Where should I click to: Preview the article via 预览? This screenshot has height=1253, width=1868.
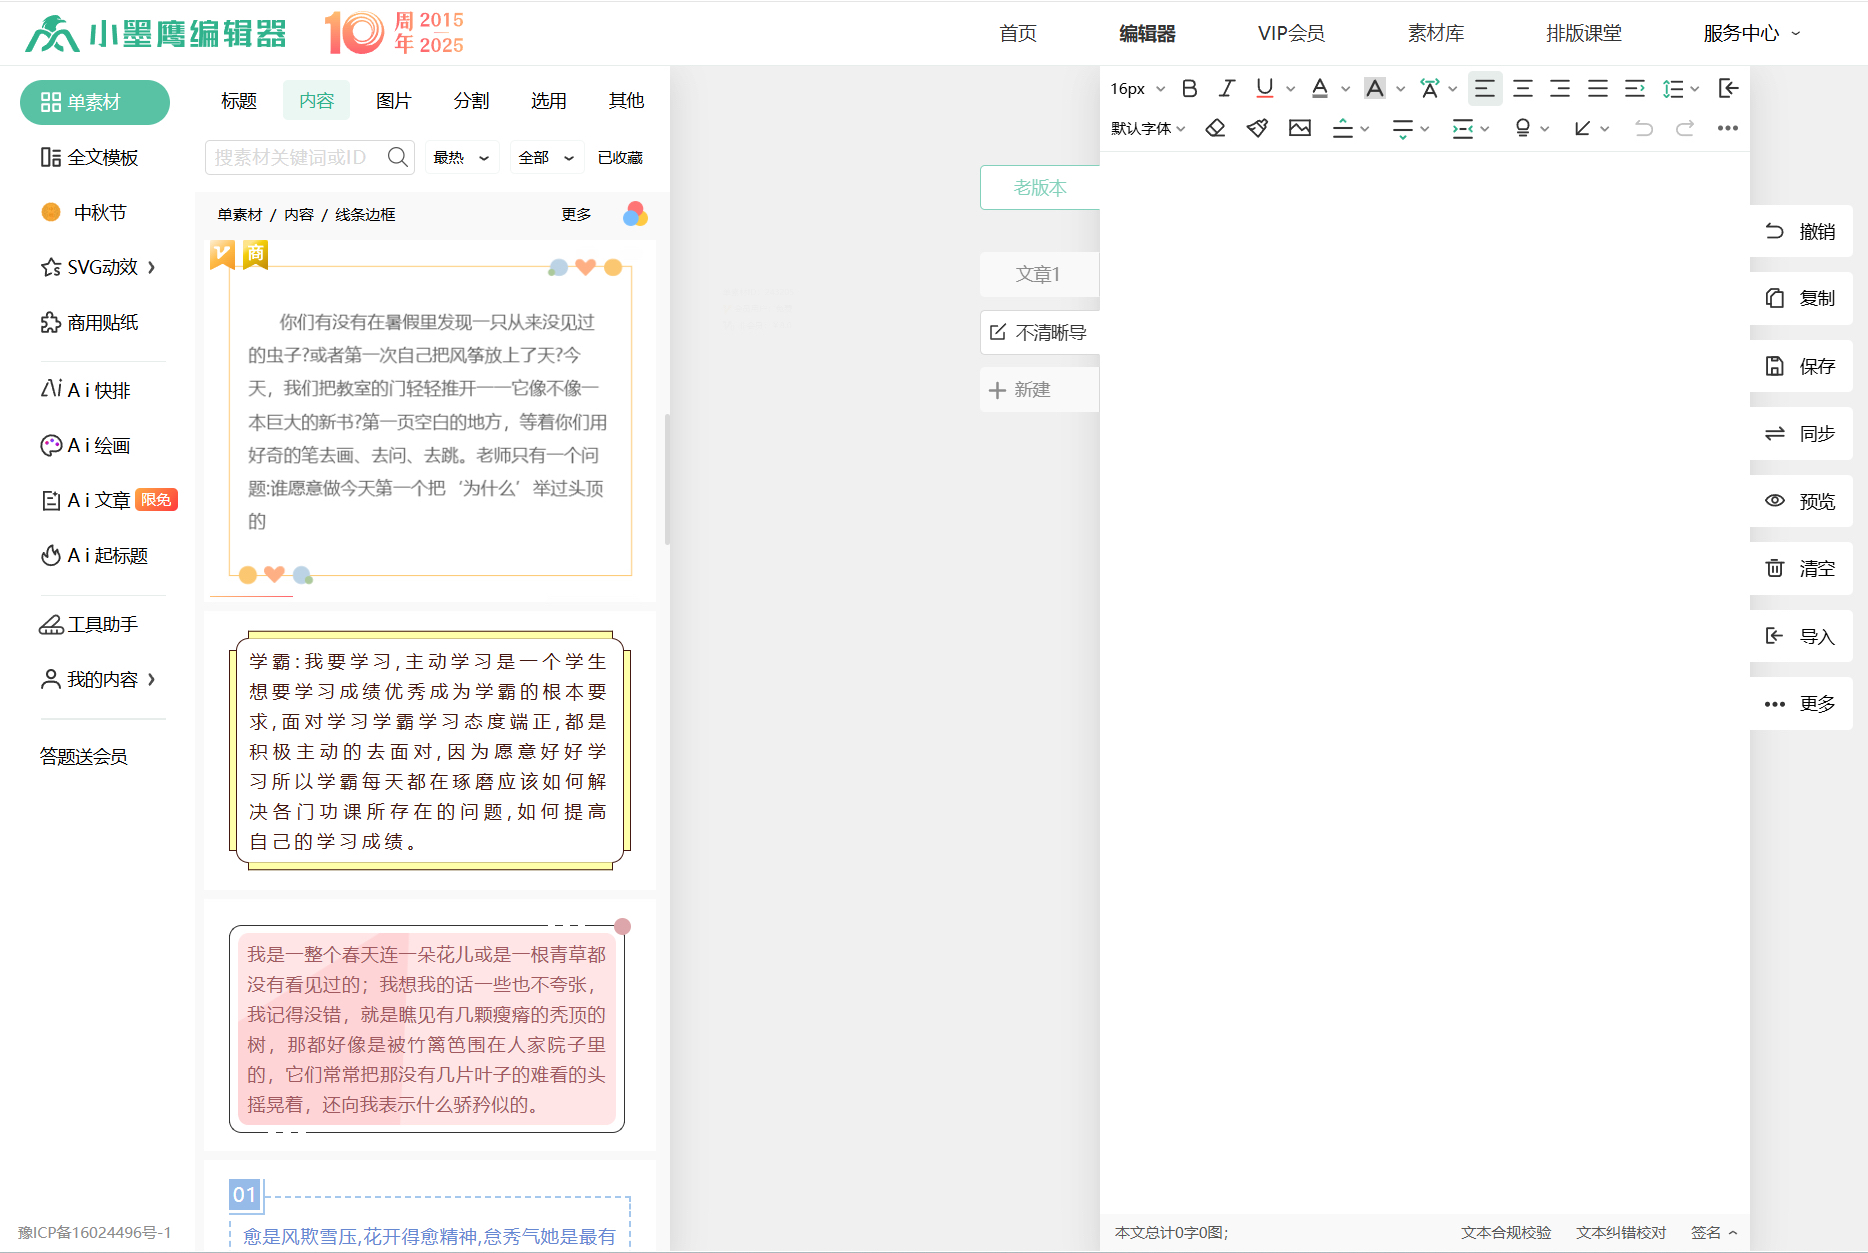pos(1800,501)
